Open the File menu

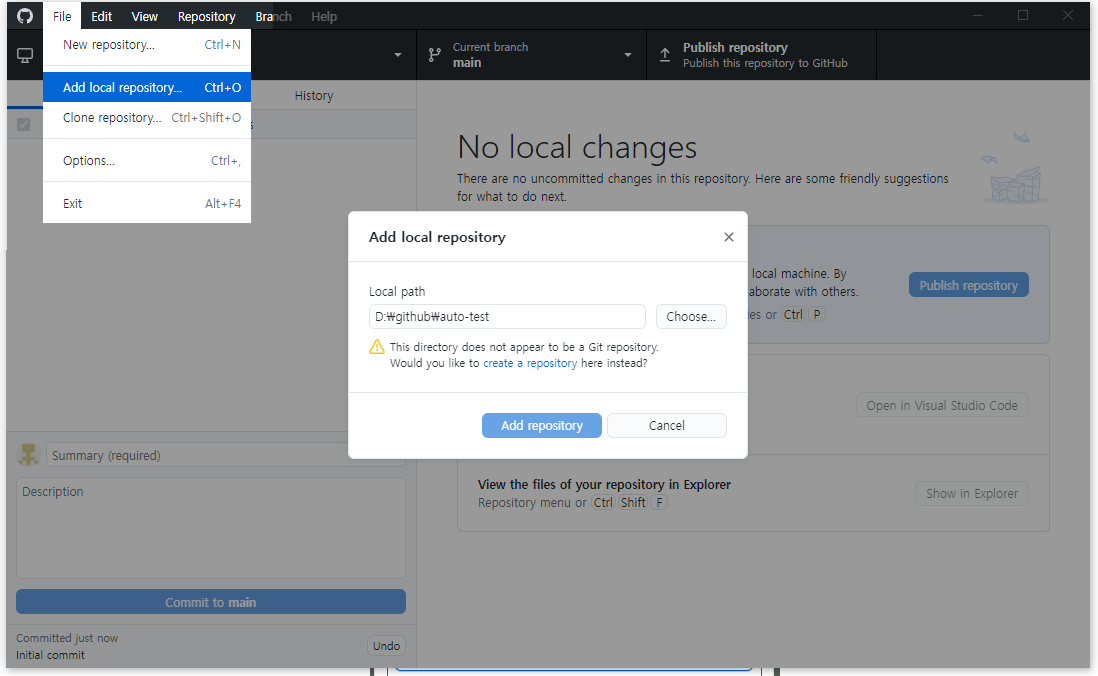point(62,16)
